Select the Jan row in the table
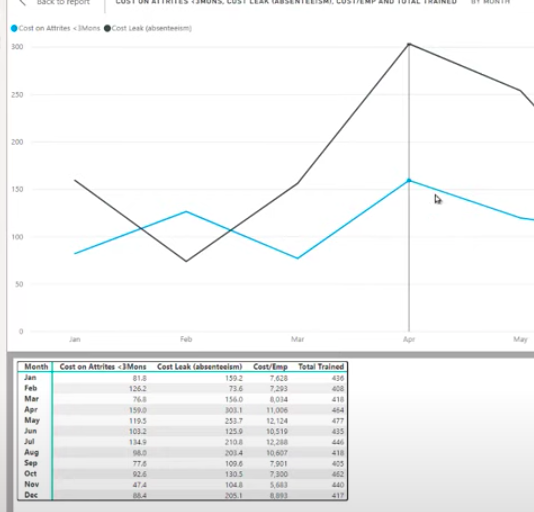Viewport: 534px width, 512px height. (x=183, y=378)
